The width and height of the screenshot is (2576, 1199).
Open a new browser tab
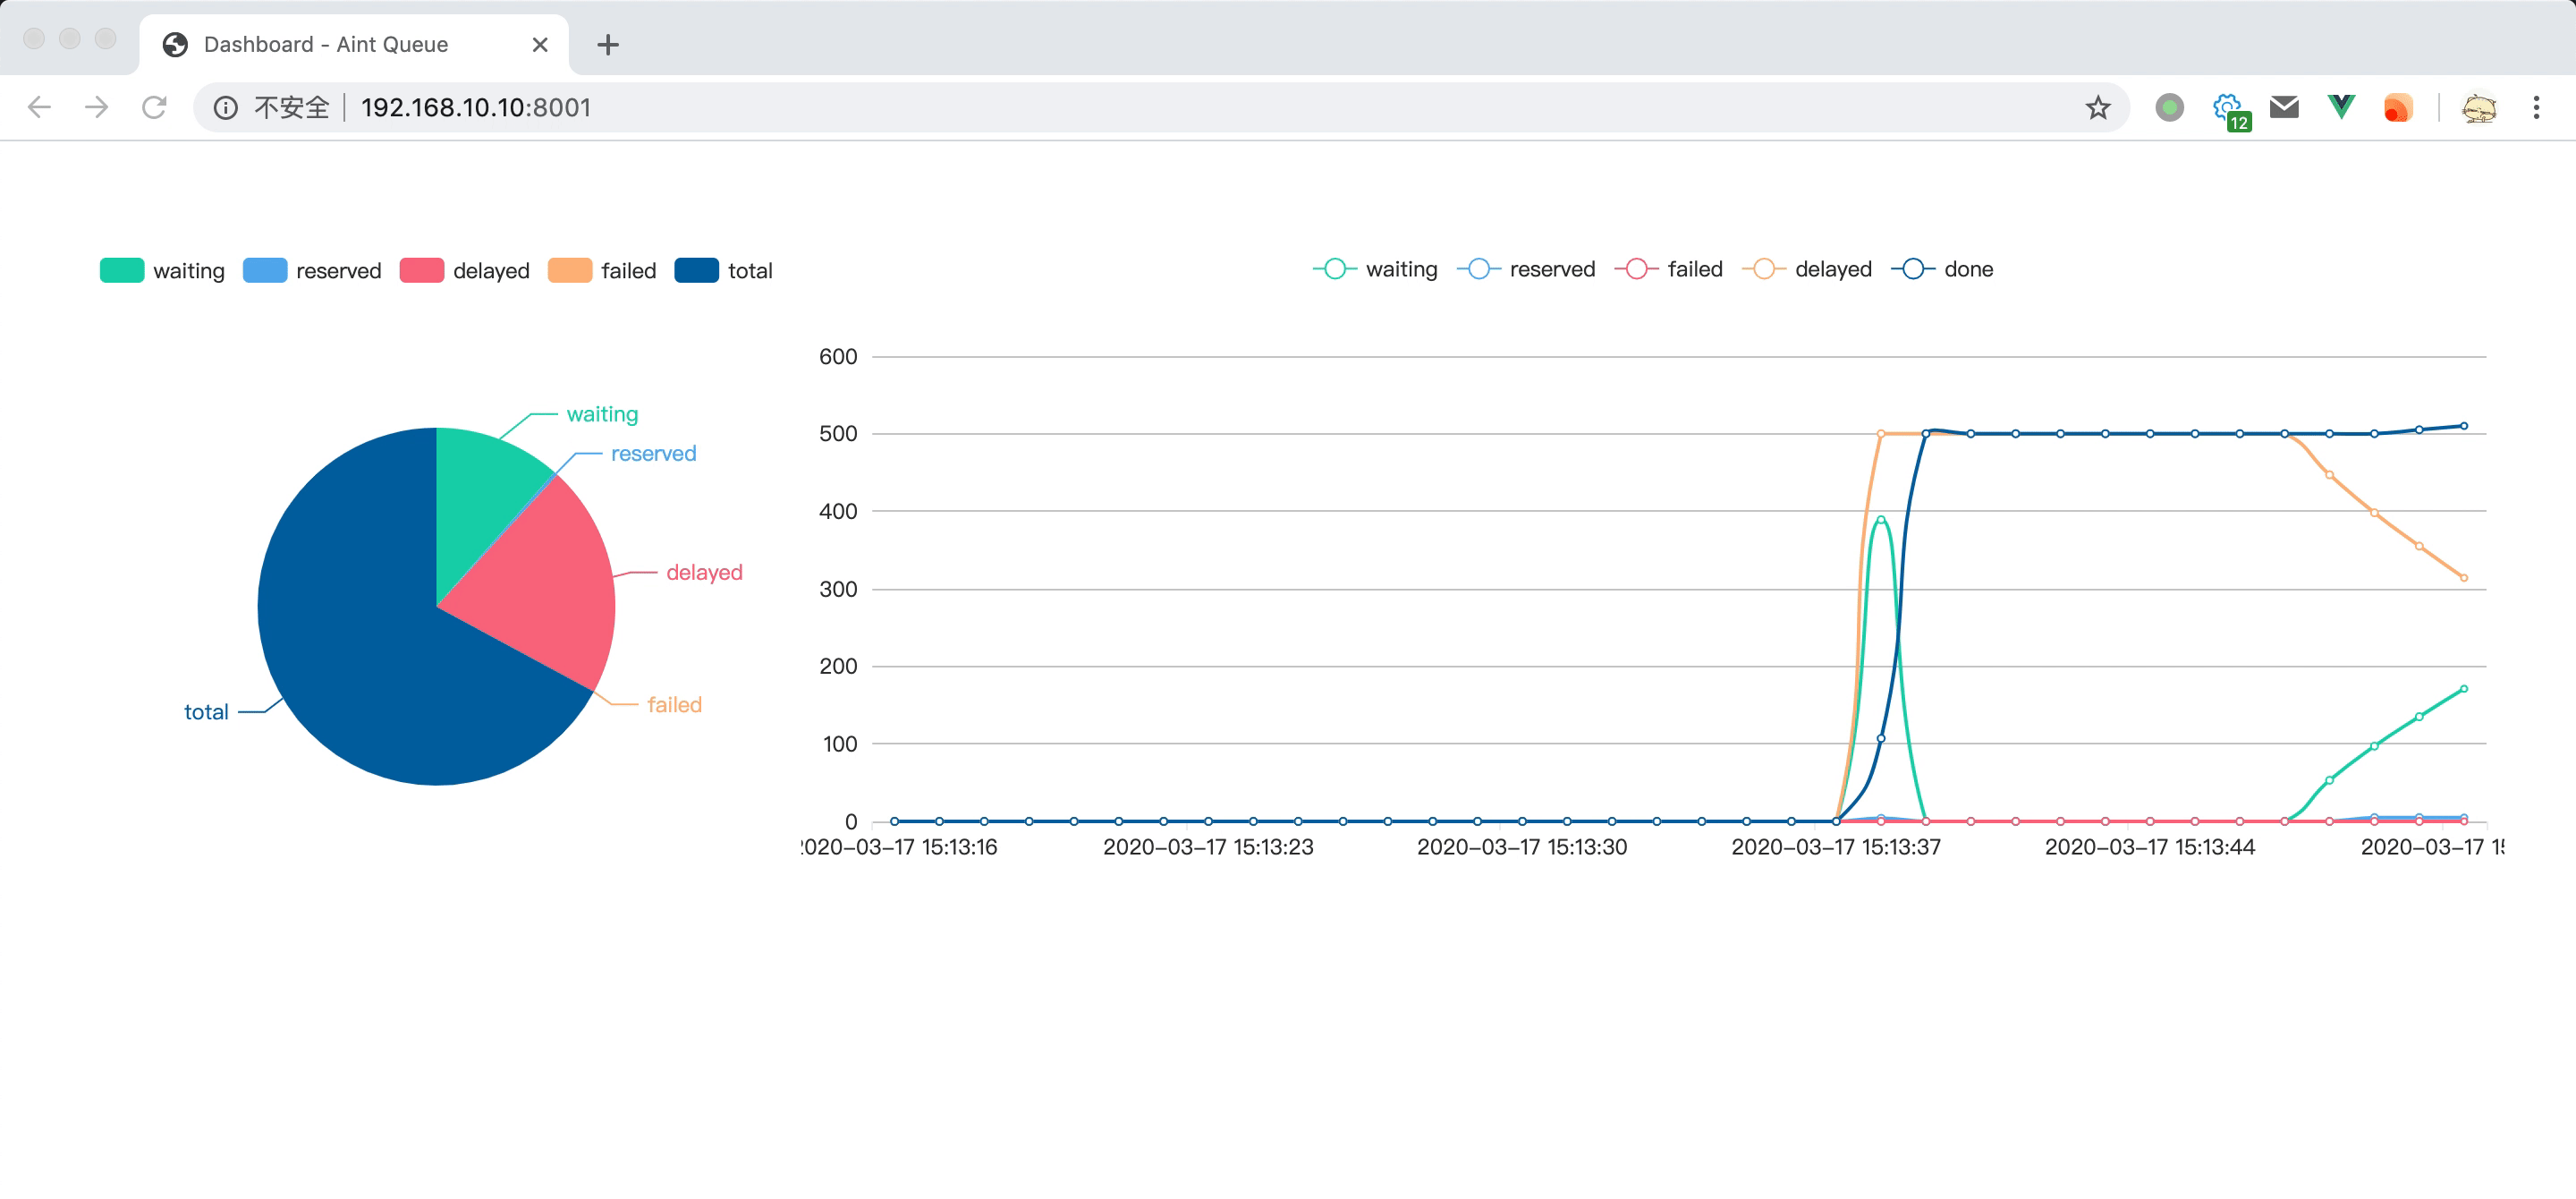608,44
